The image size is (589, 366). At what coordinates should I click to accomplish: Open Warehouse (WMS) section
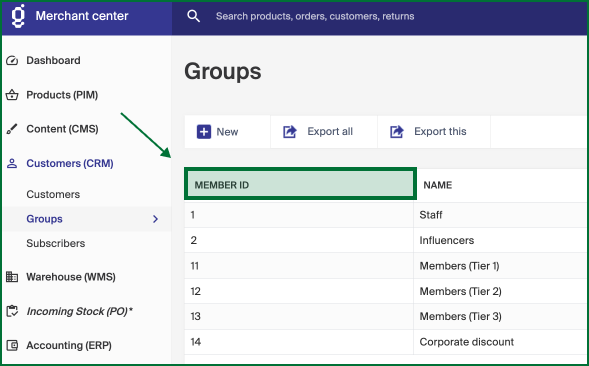(71, 277)
